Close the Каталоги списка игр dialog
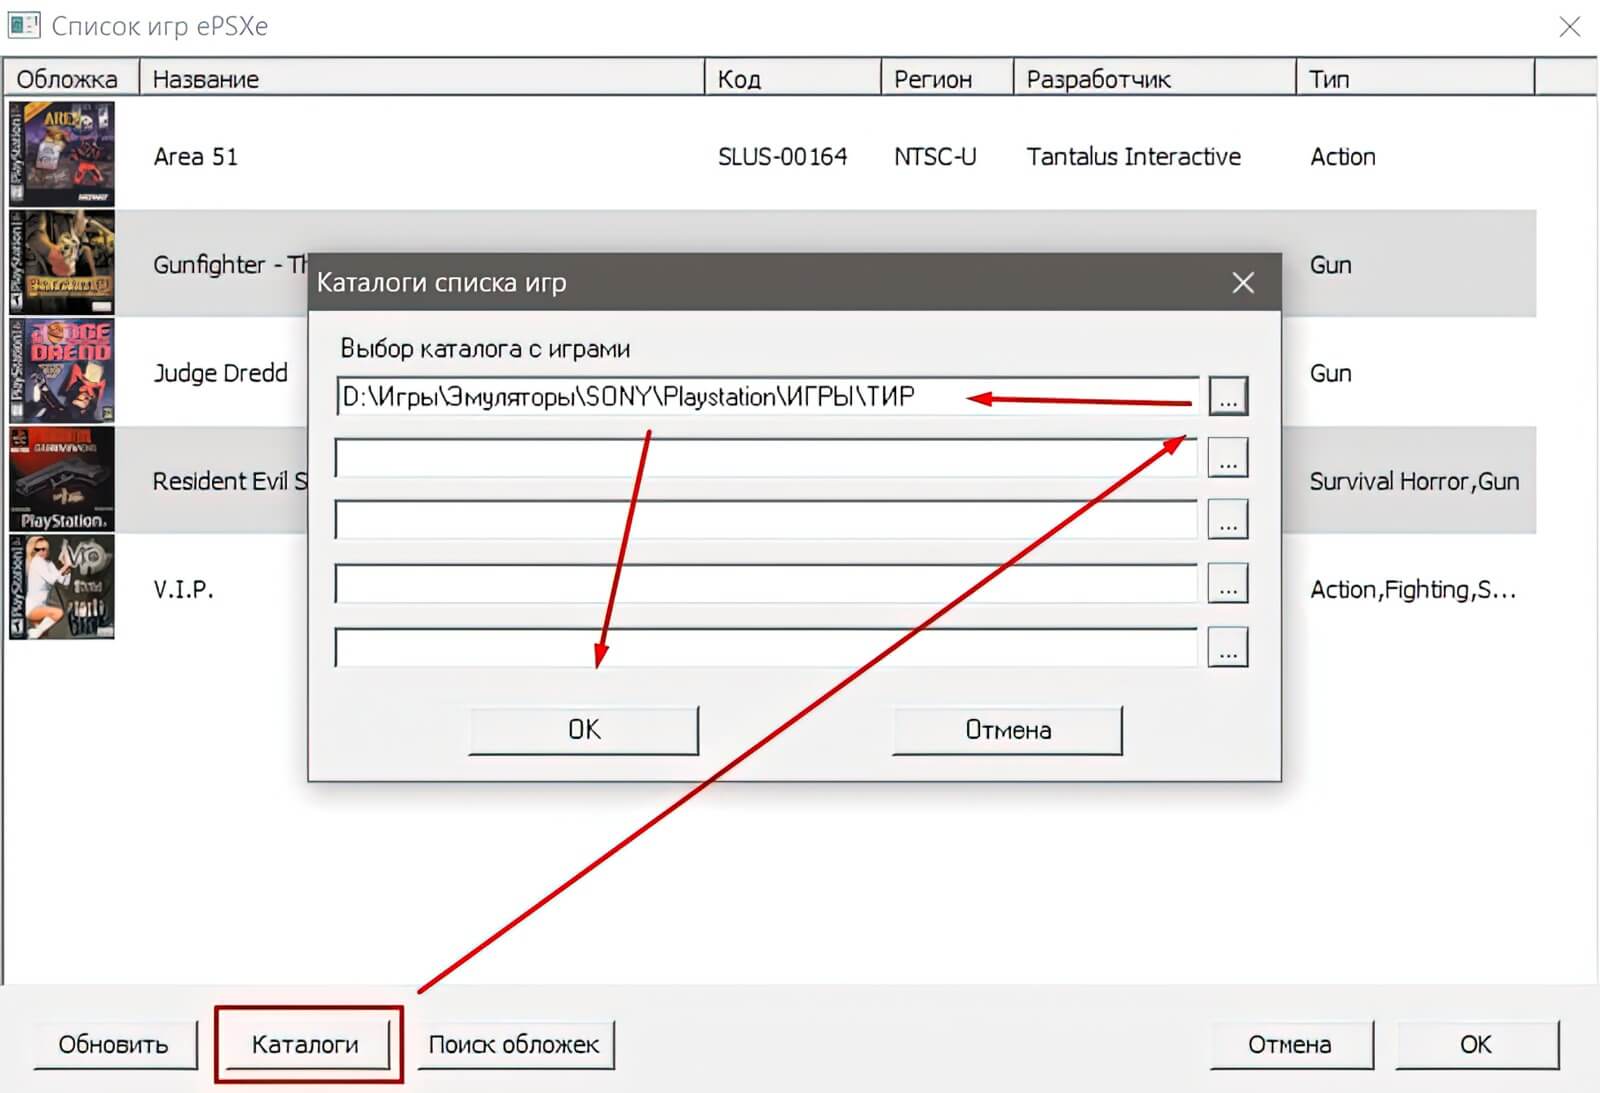Viewport: 1600px width, 1093px height. (x=1243, y=283)
